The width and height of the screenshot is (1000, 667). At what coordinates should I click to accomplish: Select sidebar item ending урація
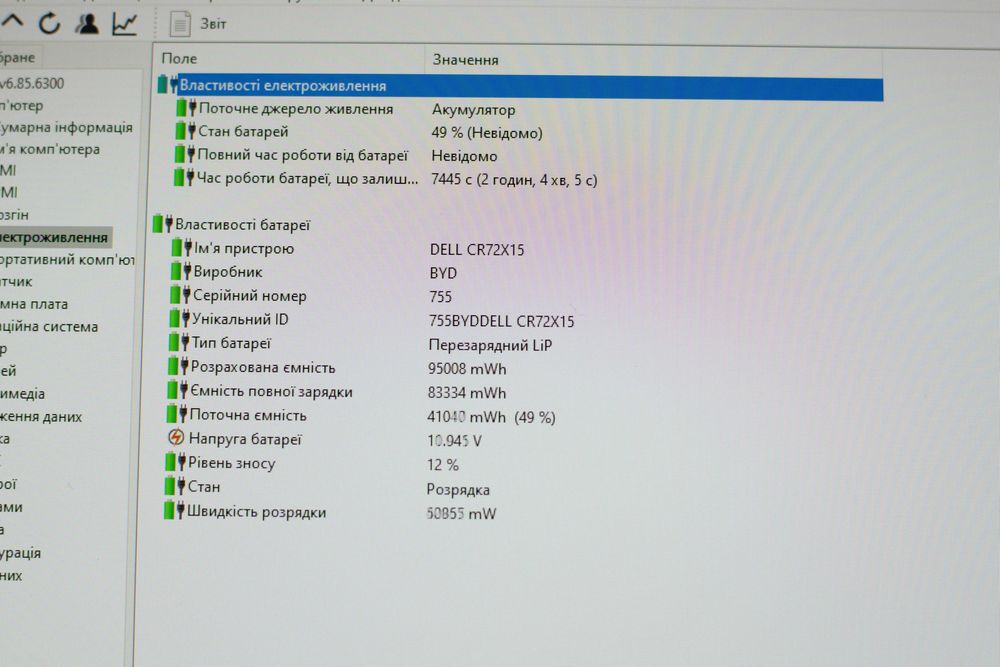(20, 553)
